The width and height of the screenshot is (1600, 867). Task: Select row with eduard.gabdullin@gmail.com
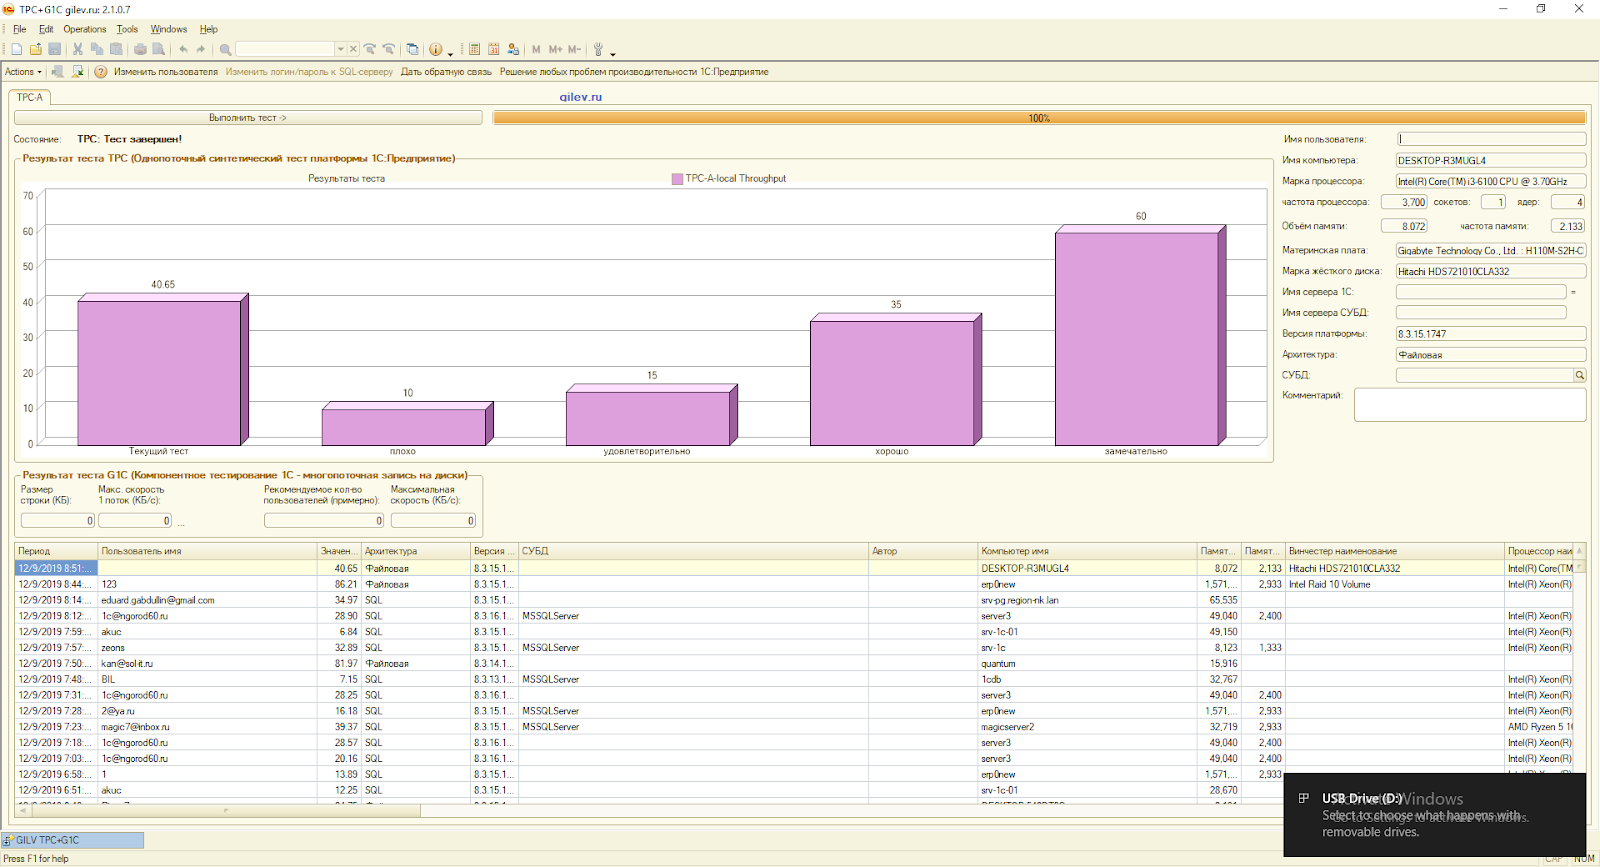(794, 600)
